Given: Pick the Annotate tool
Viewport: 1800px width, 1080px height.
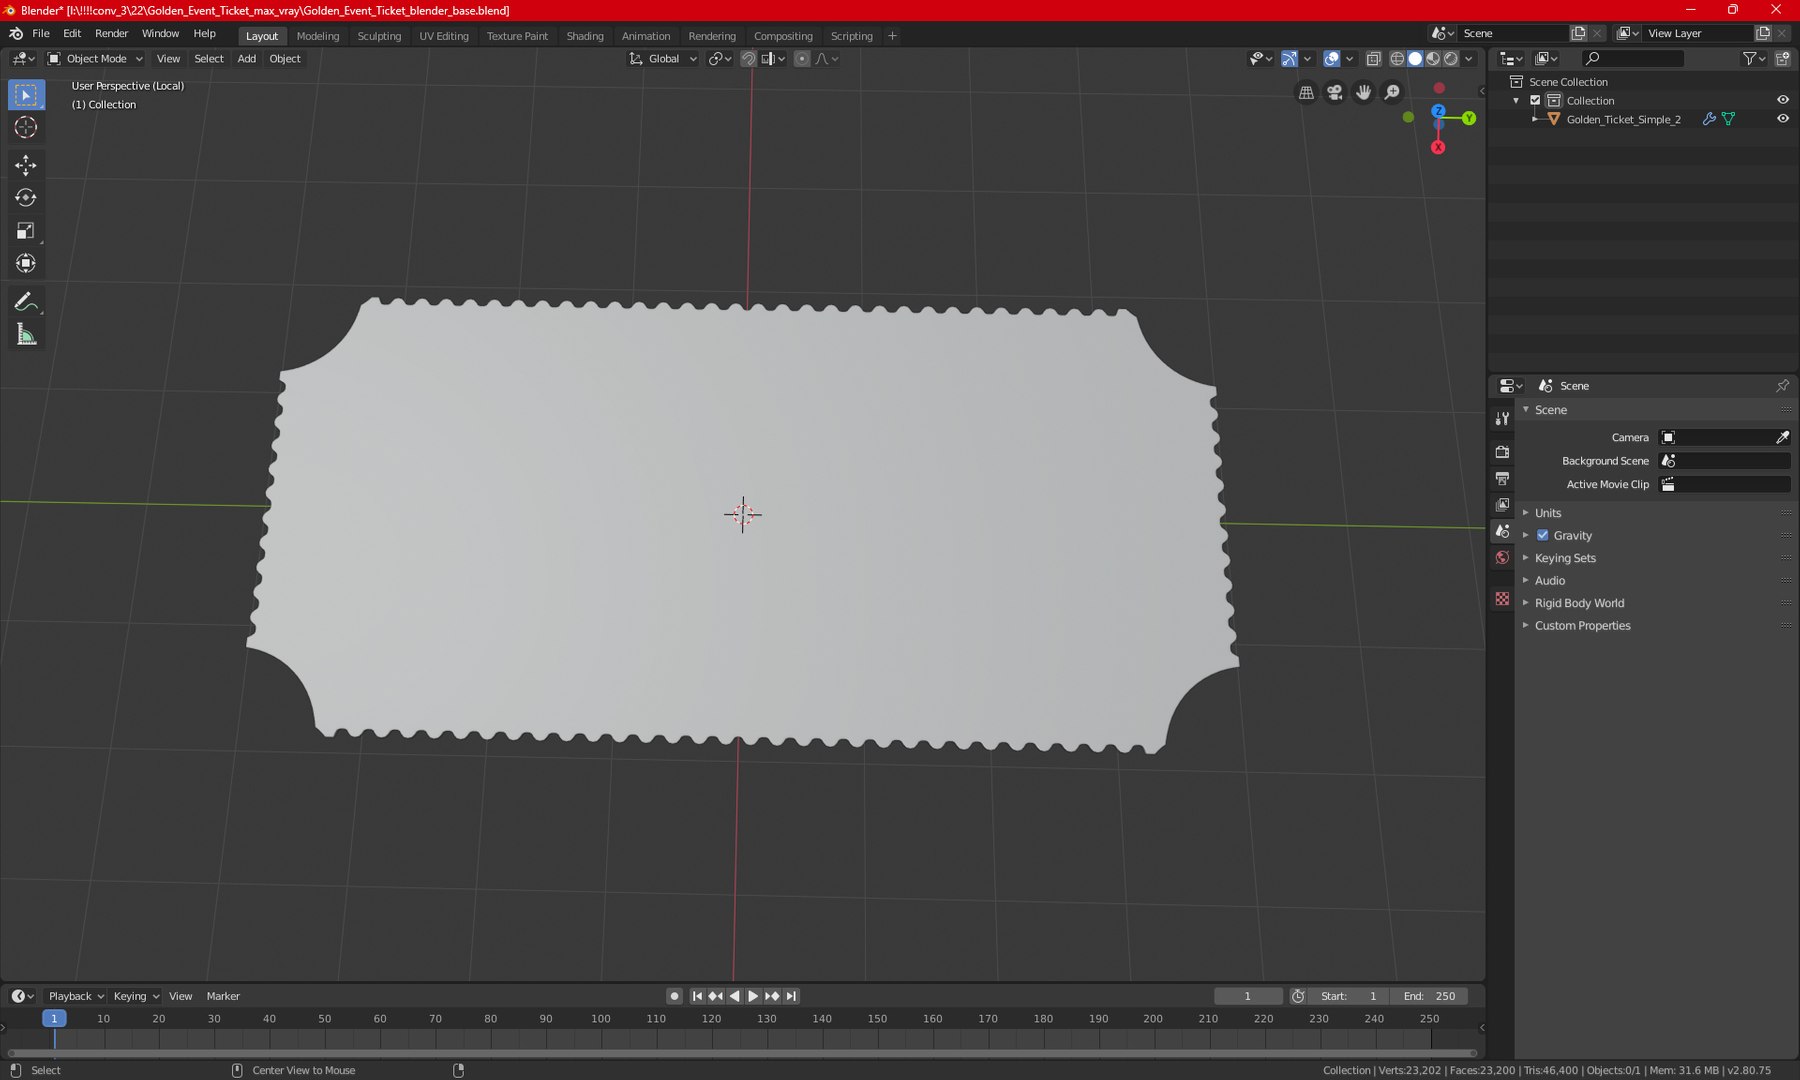Looking at the screenshot, I should click(26, 302).
